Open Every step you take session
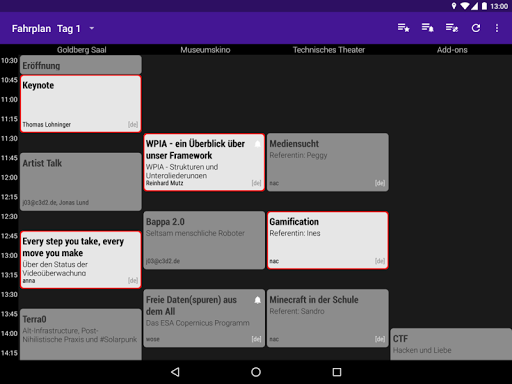This screenshot has width=512, height=384. click(81, 260)
